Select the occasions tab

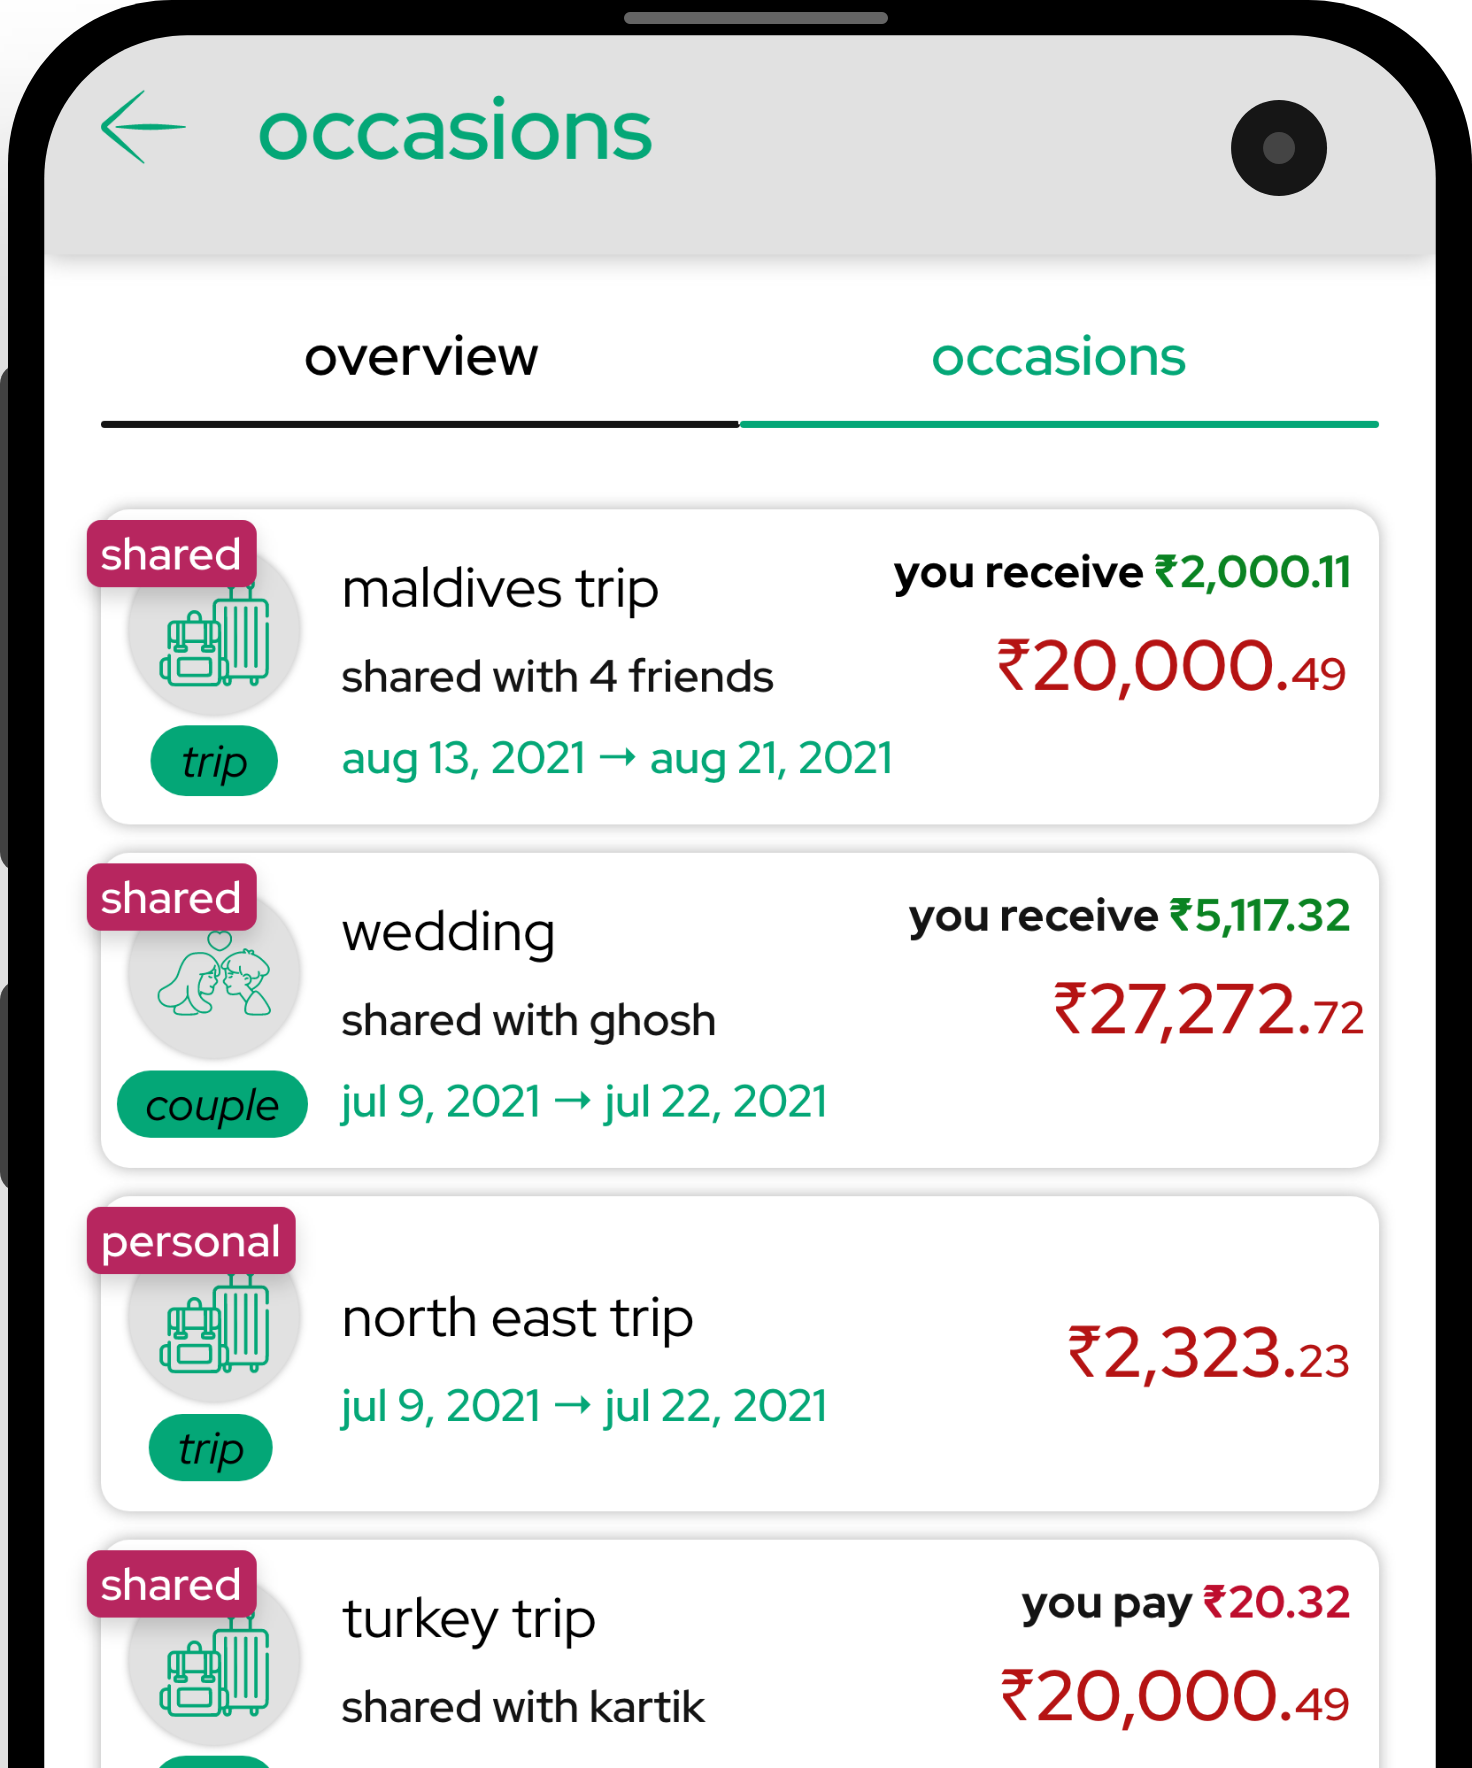coord(1059,357)
